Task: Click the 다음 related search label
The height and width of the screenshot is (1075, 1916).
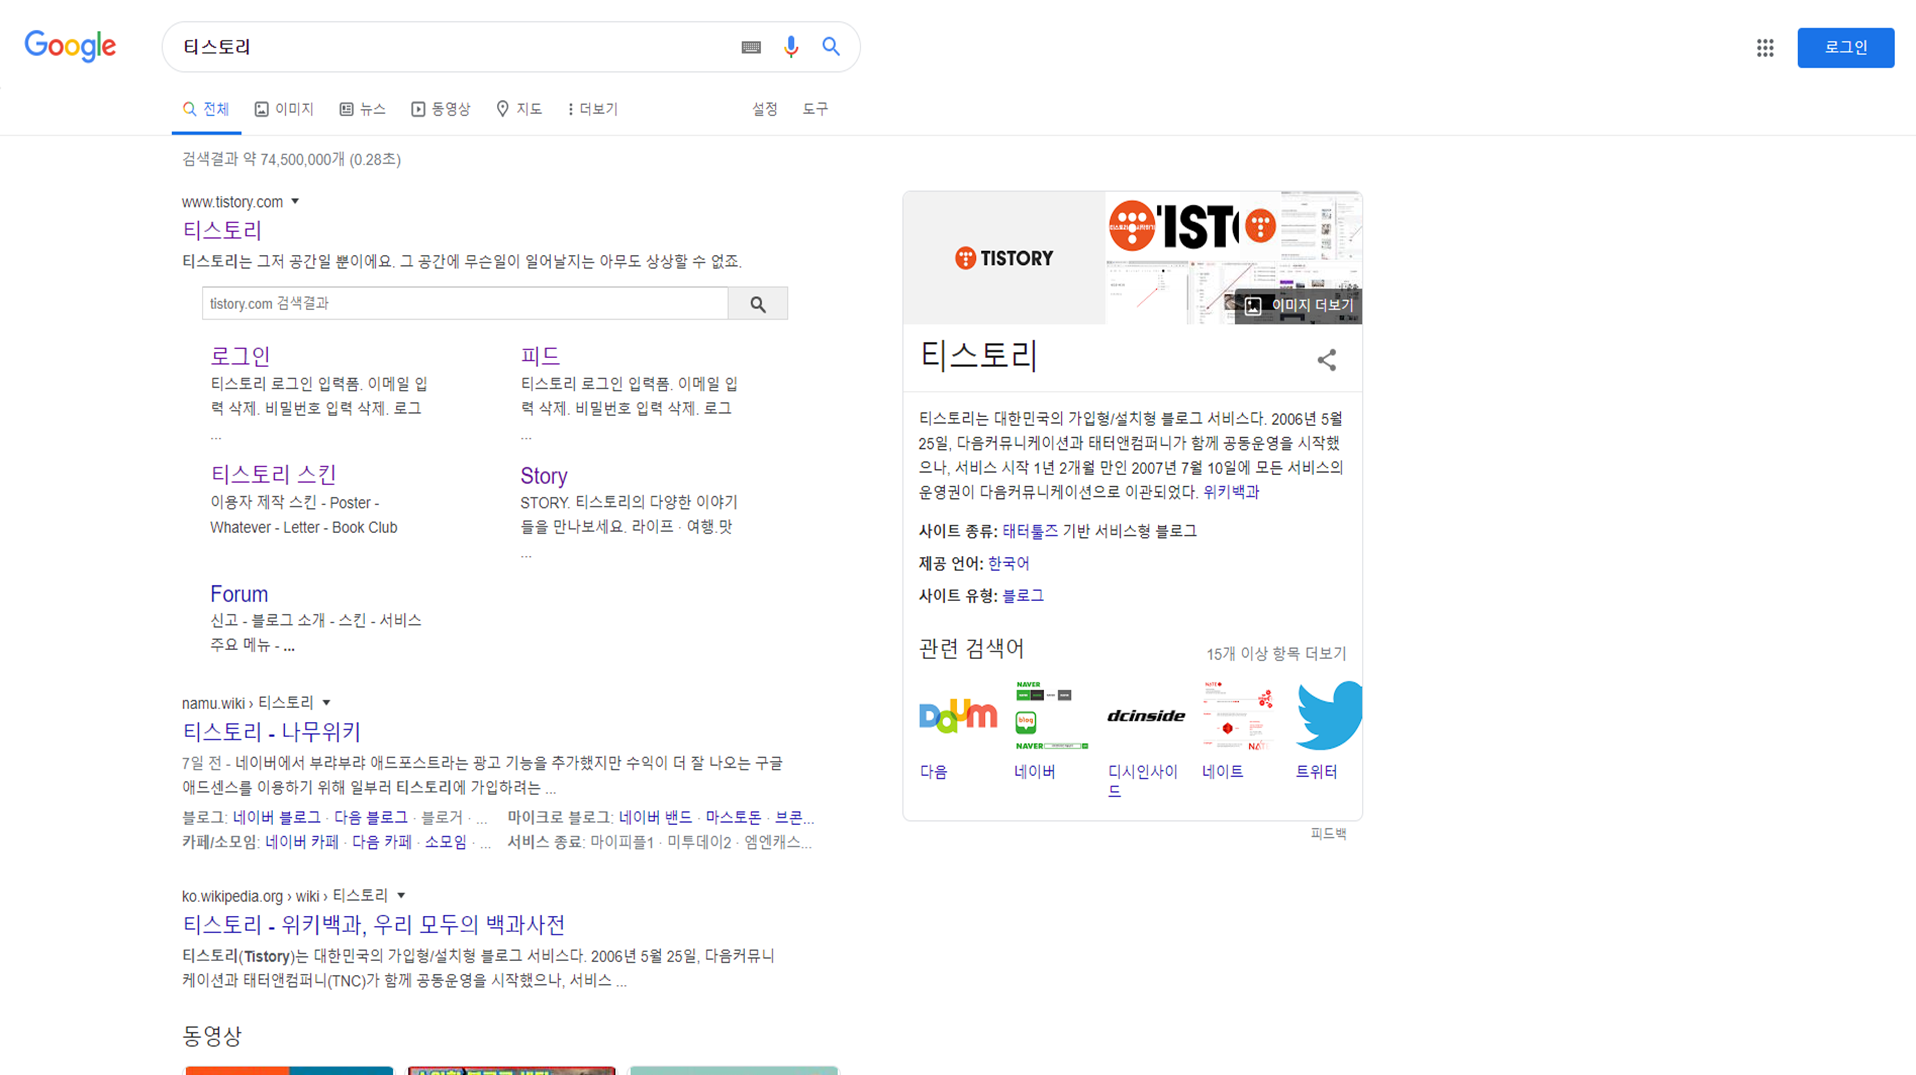Action: [934, 772]
